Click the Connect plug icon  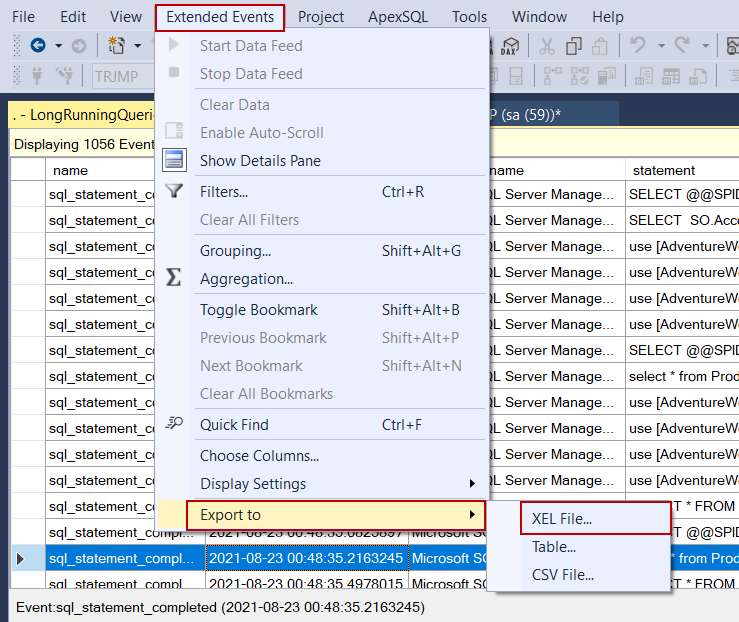pos(37,75)
